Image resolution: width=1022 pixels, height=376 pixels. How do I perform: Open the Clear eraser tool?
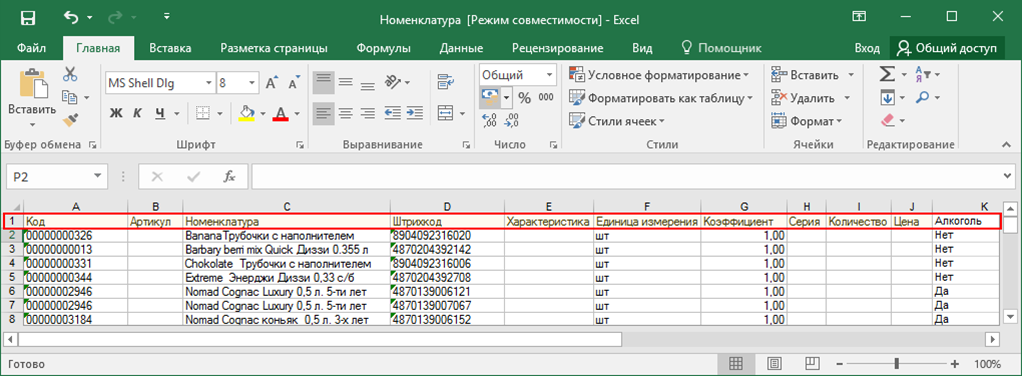tap(888, 121)
